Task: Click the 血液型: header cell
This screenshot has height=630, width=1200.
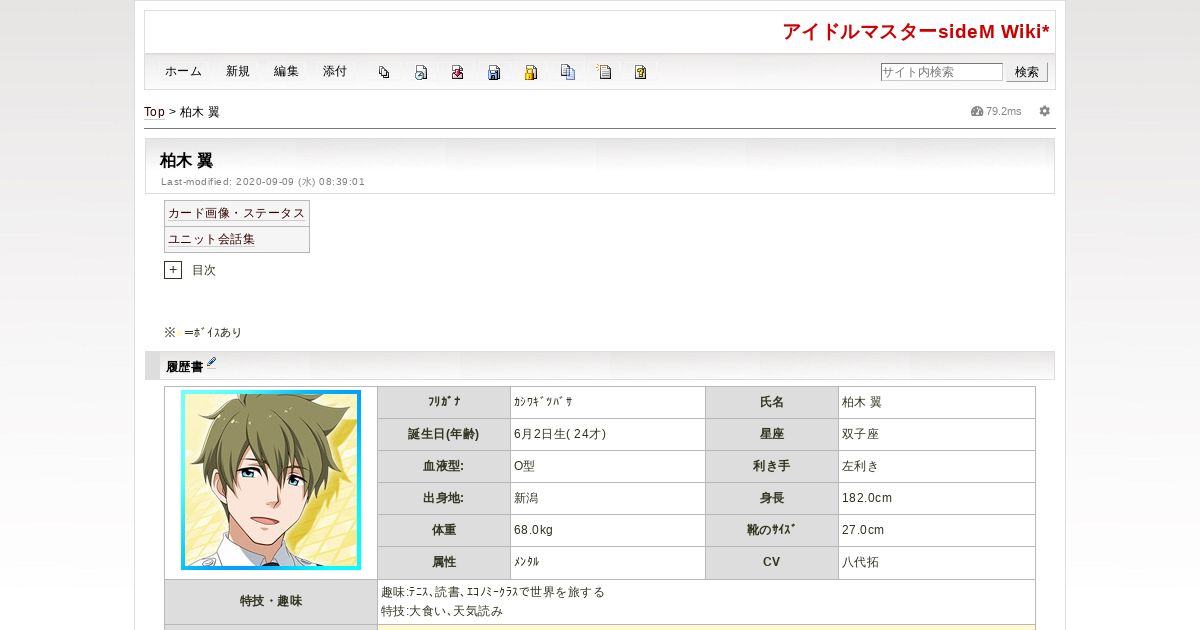Action: pyautogui.click(x=444, y=466)
